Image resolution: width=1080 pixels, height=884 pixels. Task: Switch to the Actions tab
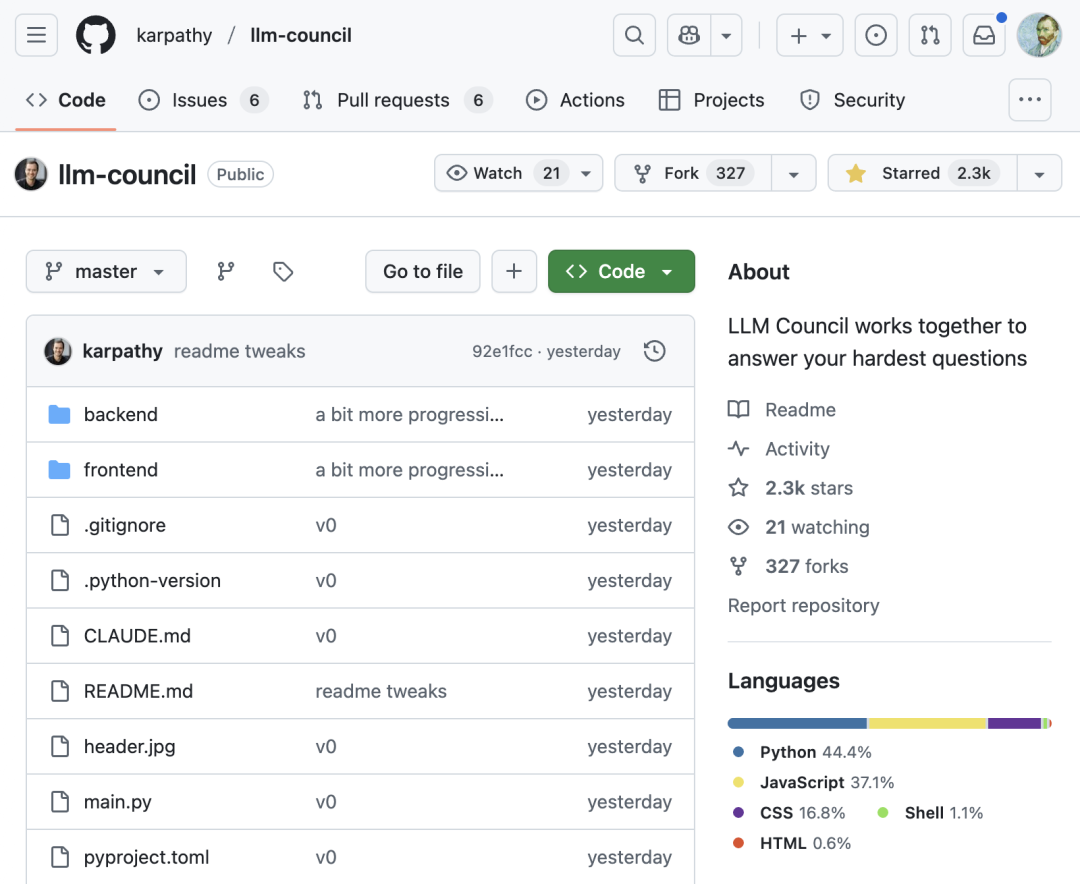pos(575,101)
